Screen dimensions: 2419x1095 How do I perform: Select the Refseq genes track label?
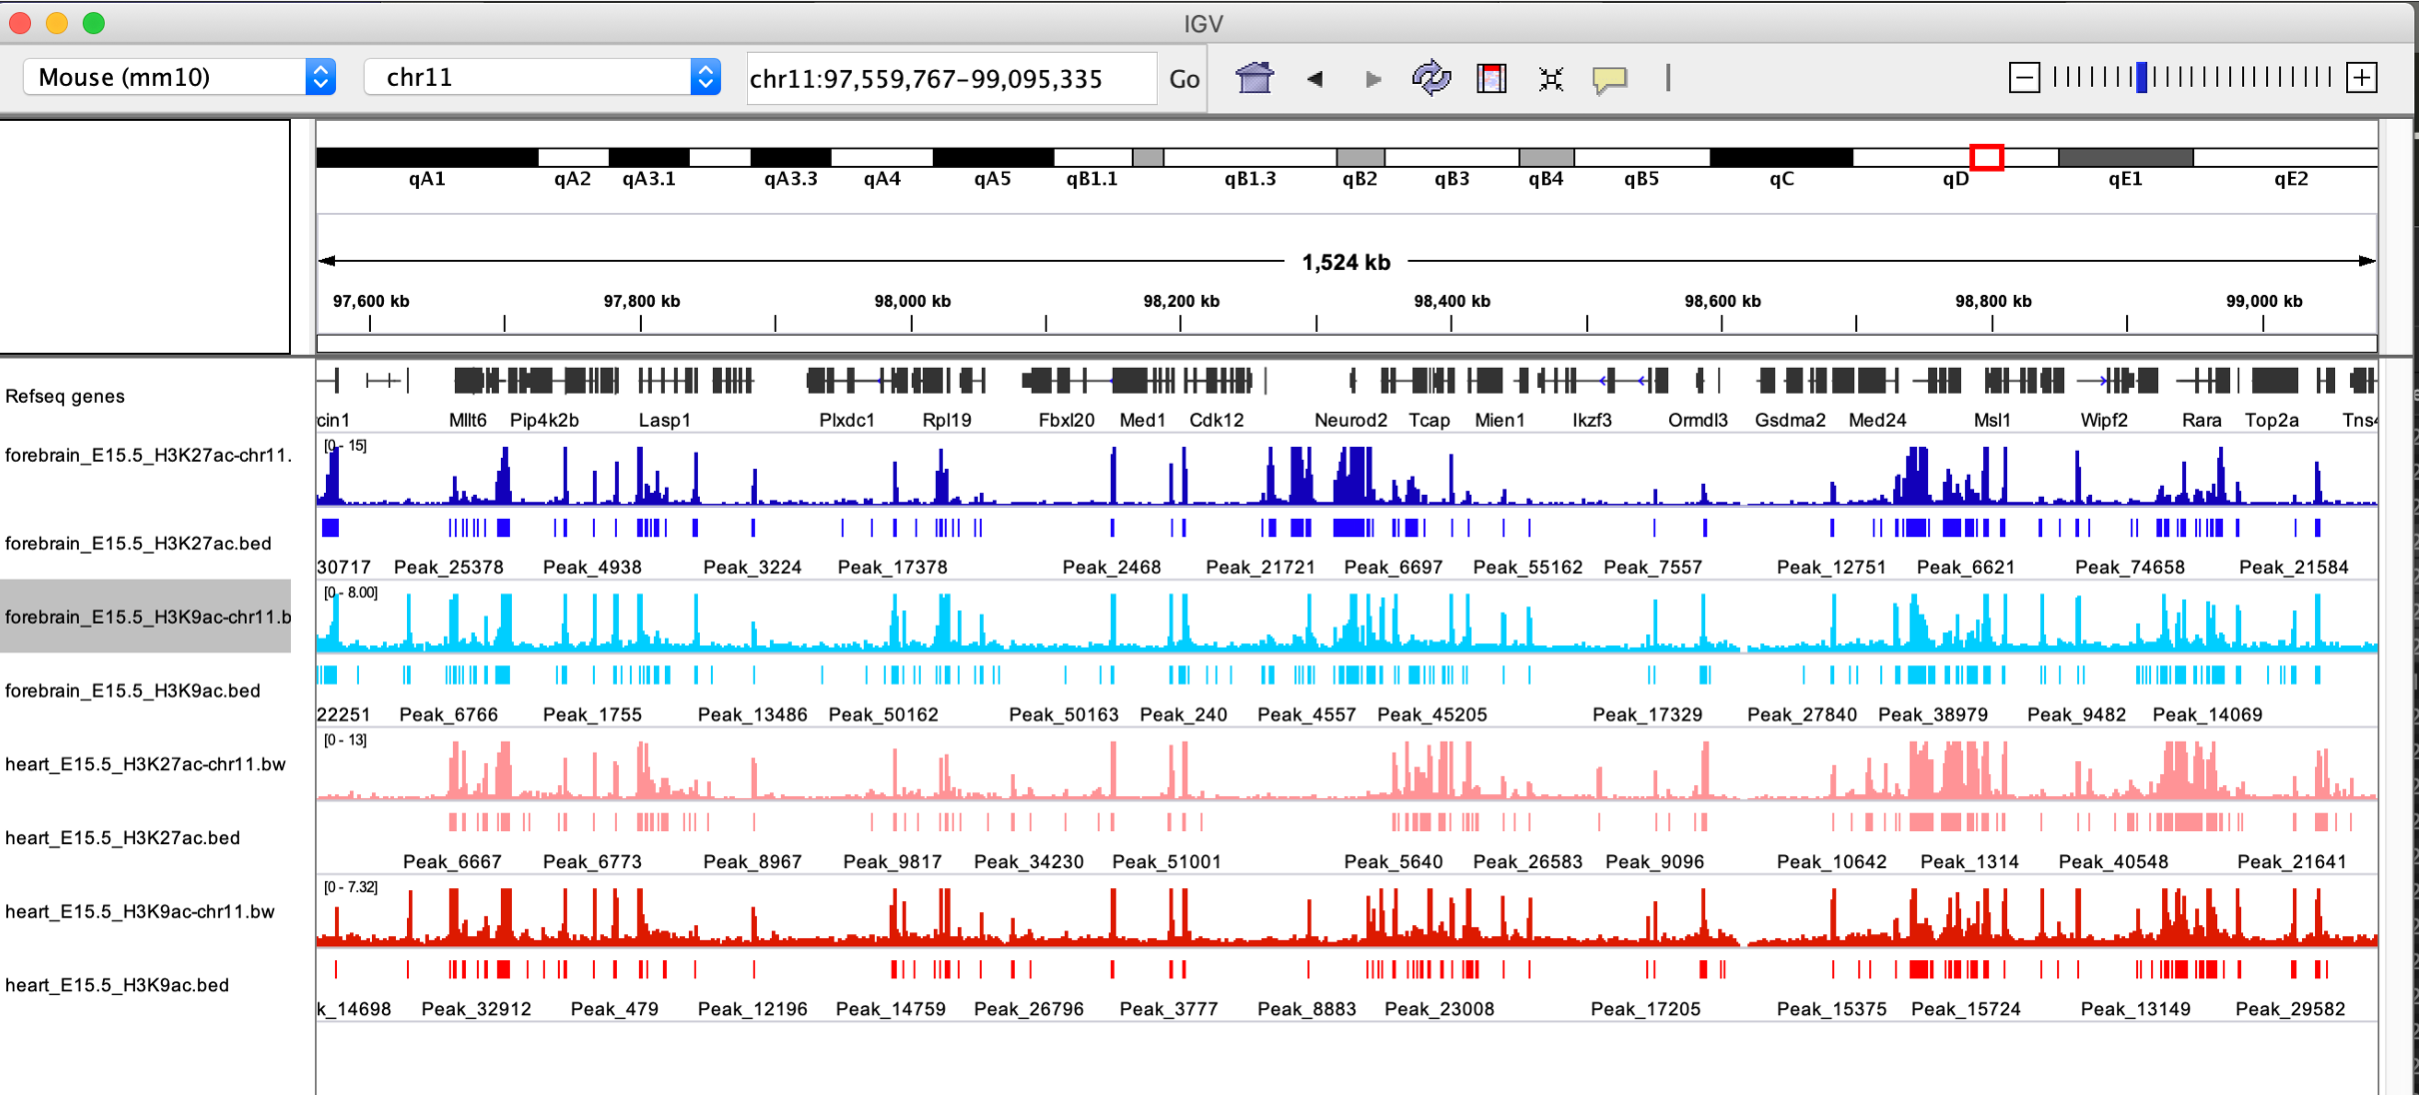pos(65,396)
